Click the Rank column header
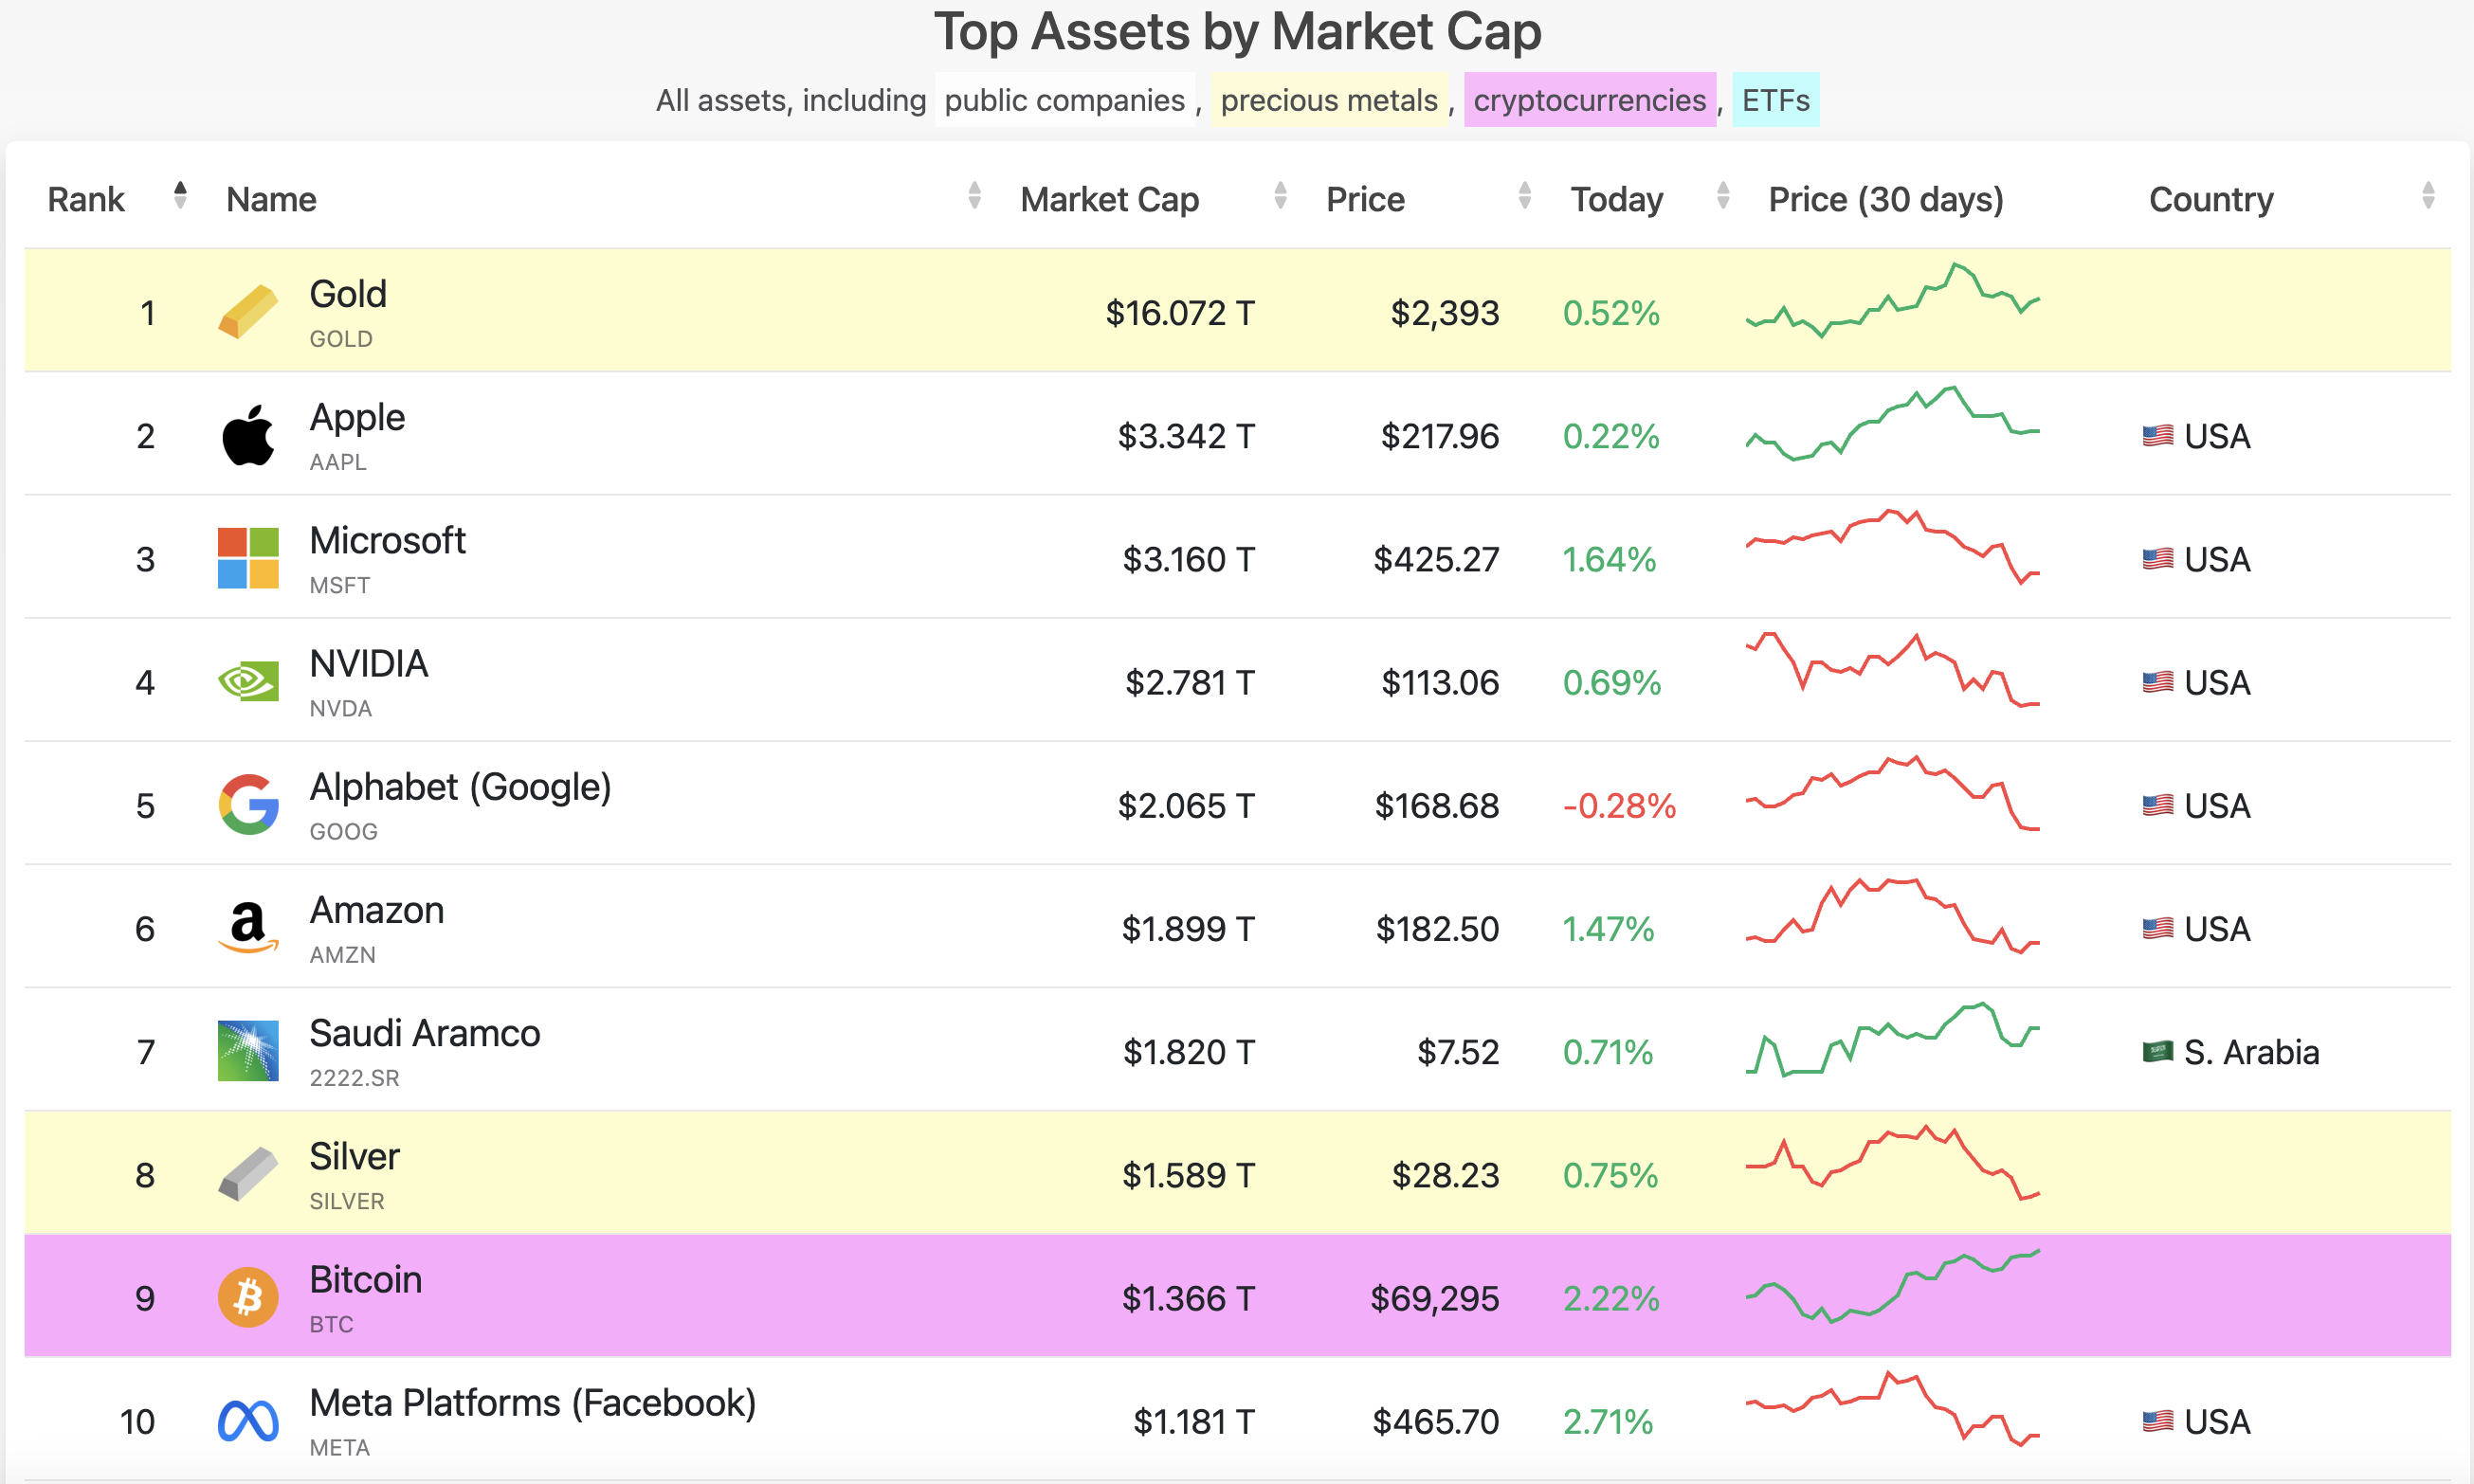The image size is (2474, 1484). pyautogui.click(x=86, y=199)
